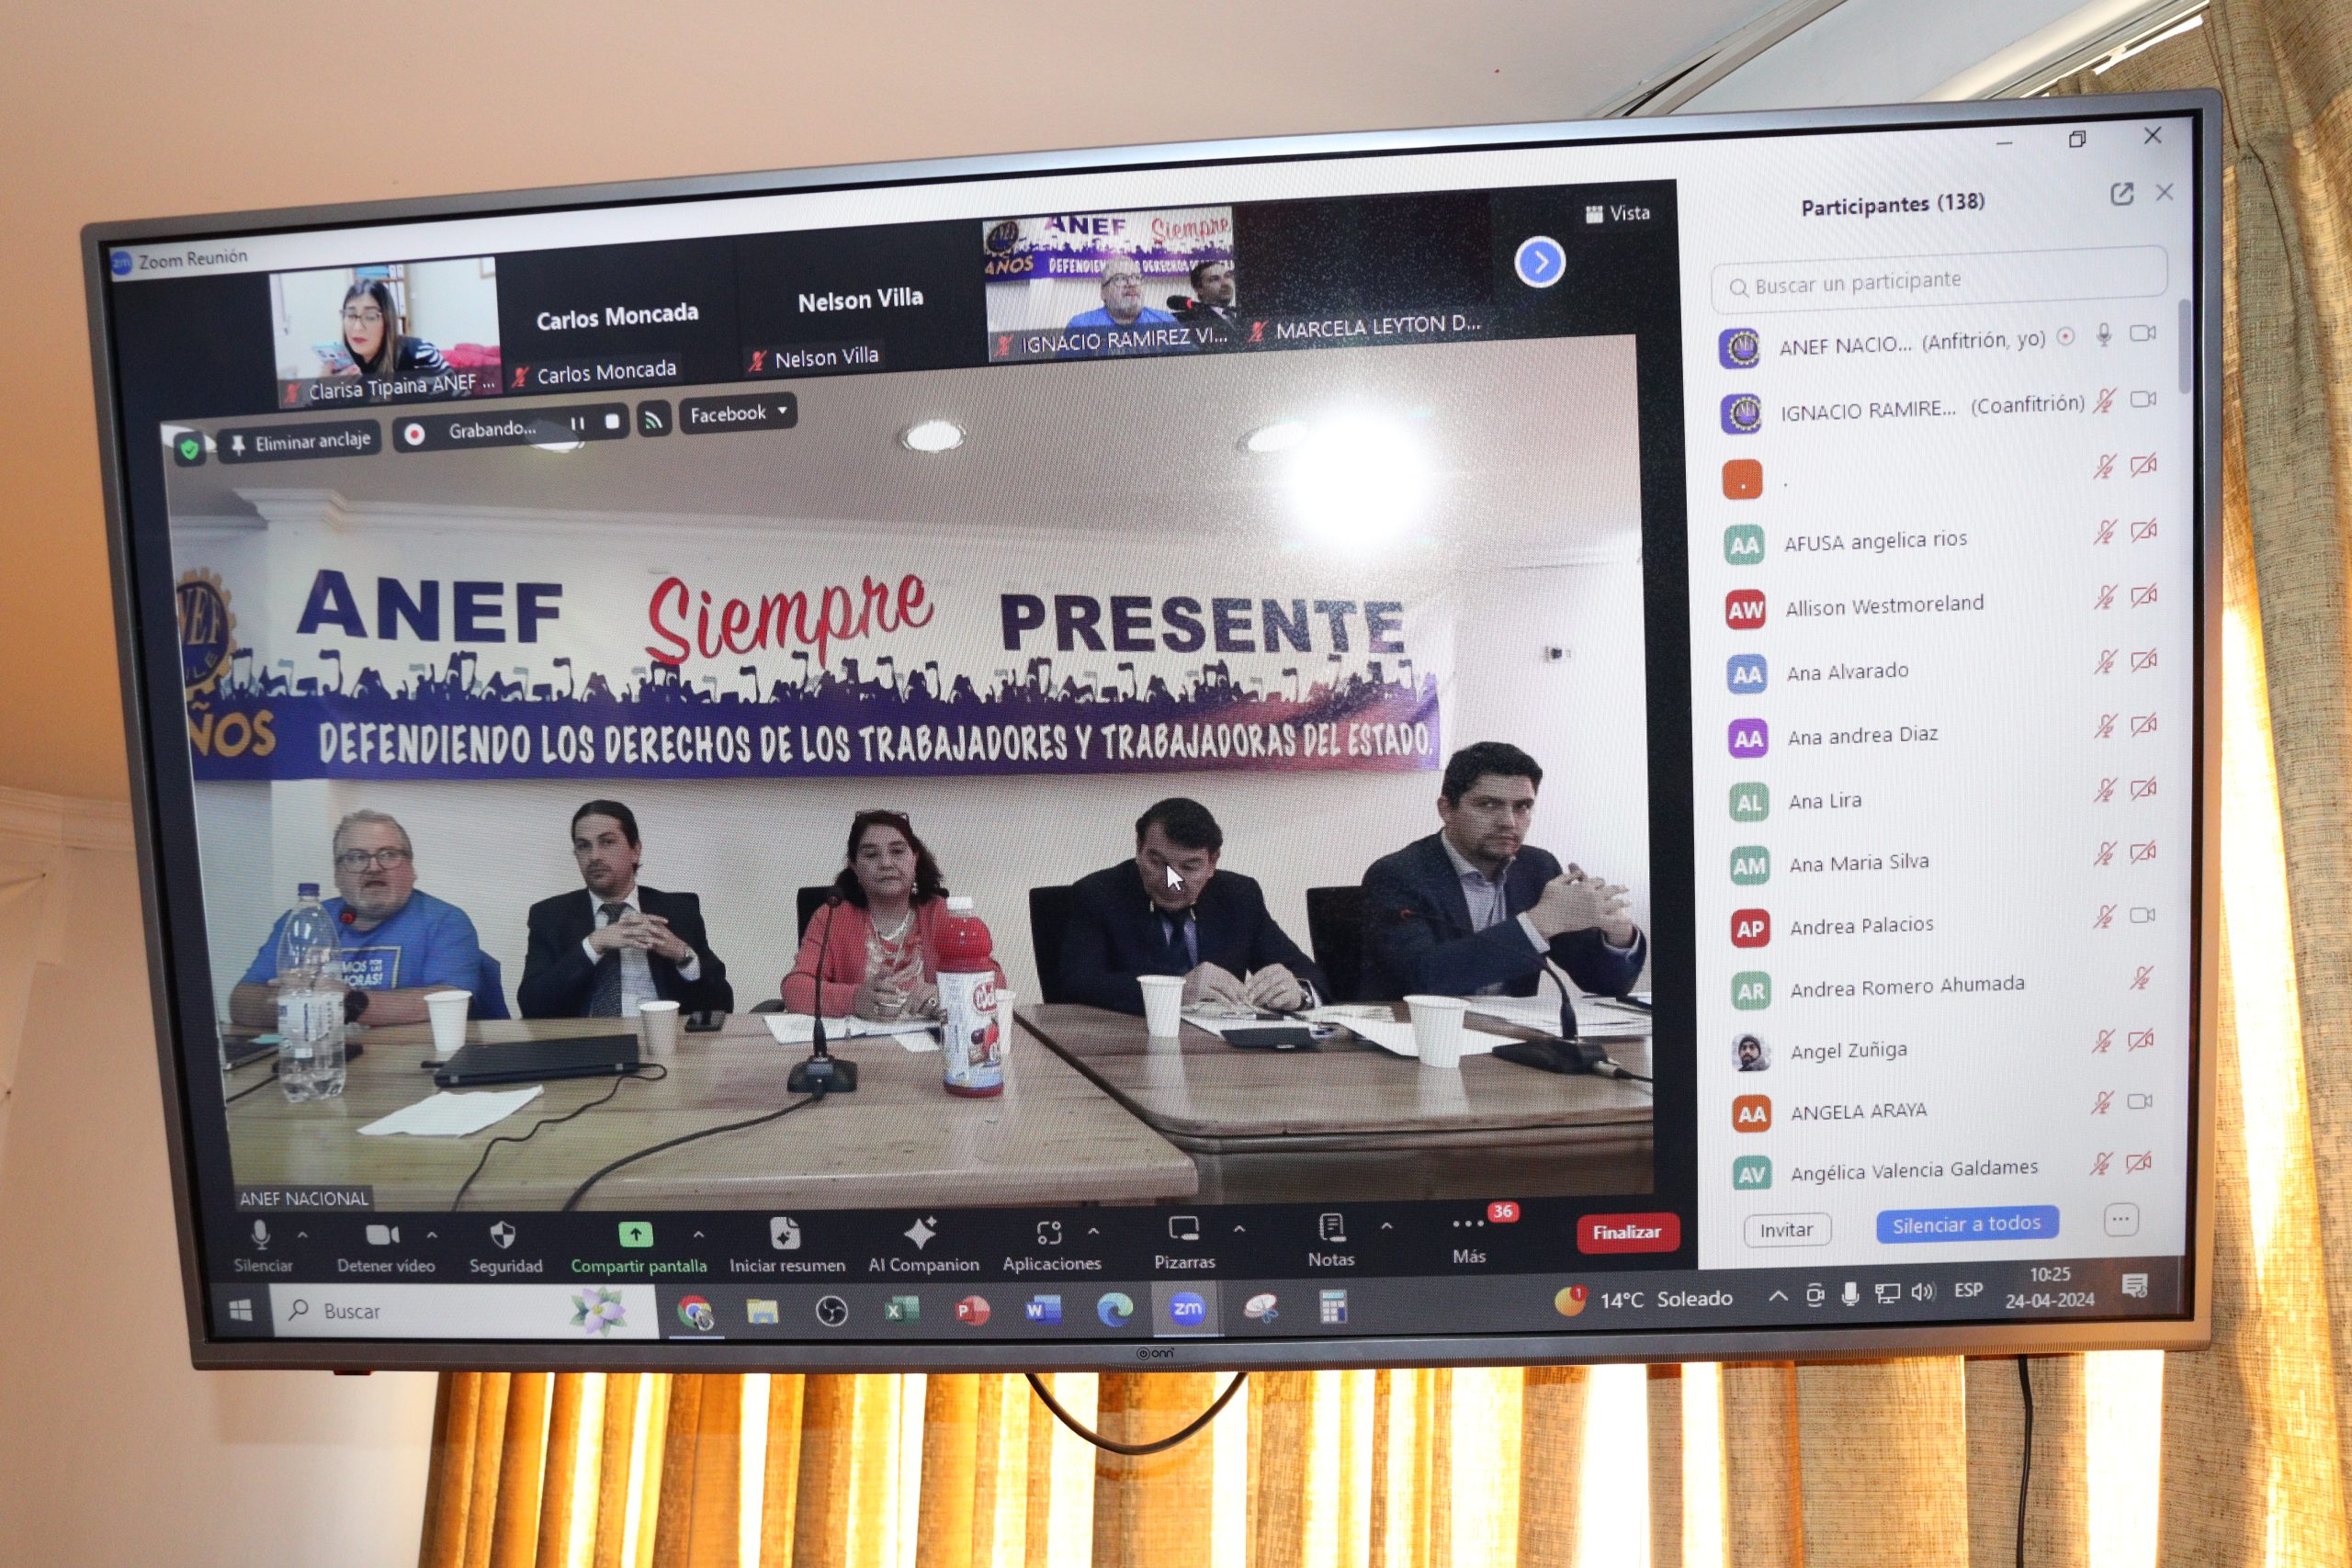Expand audio options arrow beside Silenciar
Viewport: 2352px width, 1568px height.
click(x=303, y=1236)
